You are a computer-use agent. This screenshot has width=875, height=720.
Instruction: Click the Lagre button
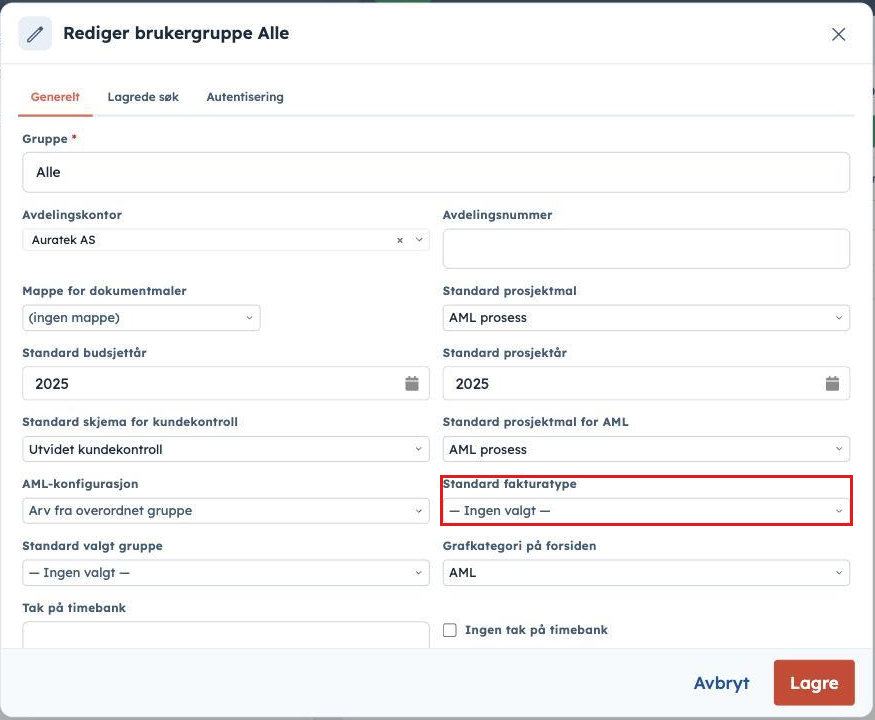[x=814, y=683]
